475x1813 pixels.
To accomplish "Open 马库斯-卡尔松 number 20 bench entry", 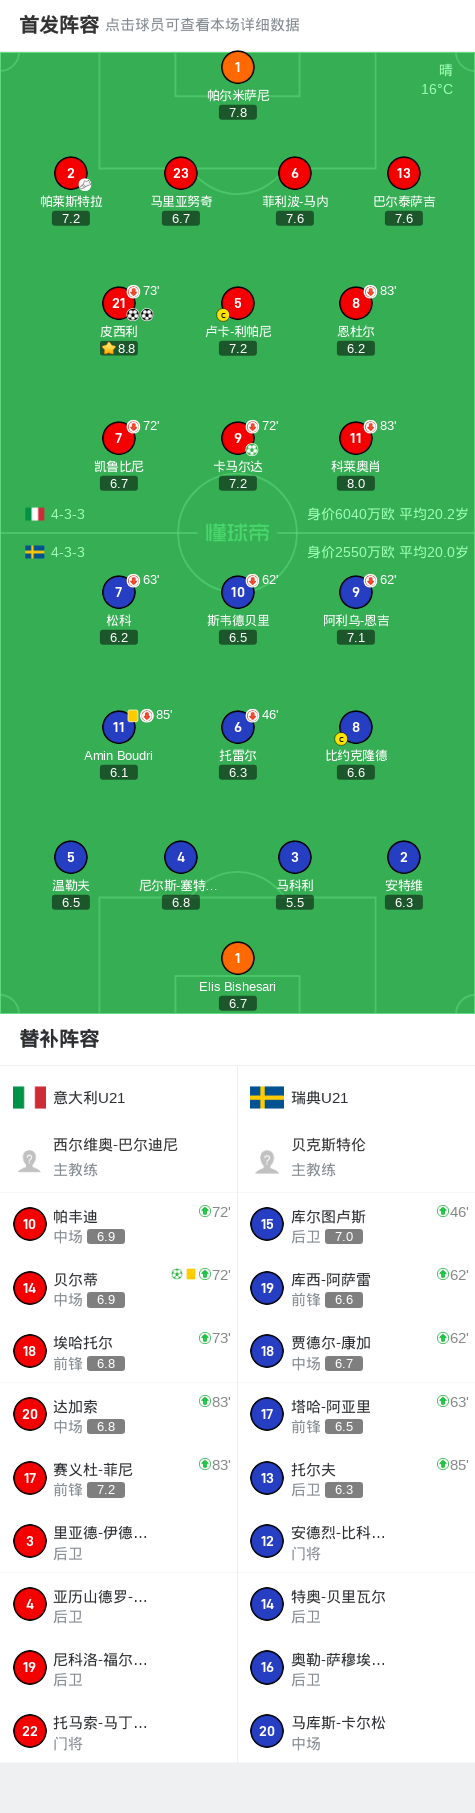I will tap(356, 1730).
